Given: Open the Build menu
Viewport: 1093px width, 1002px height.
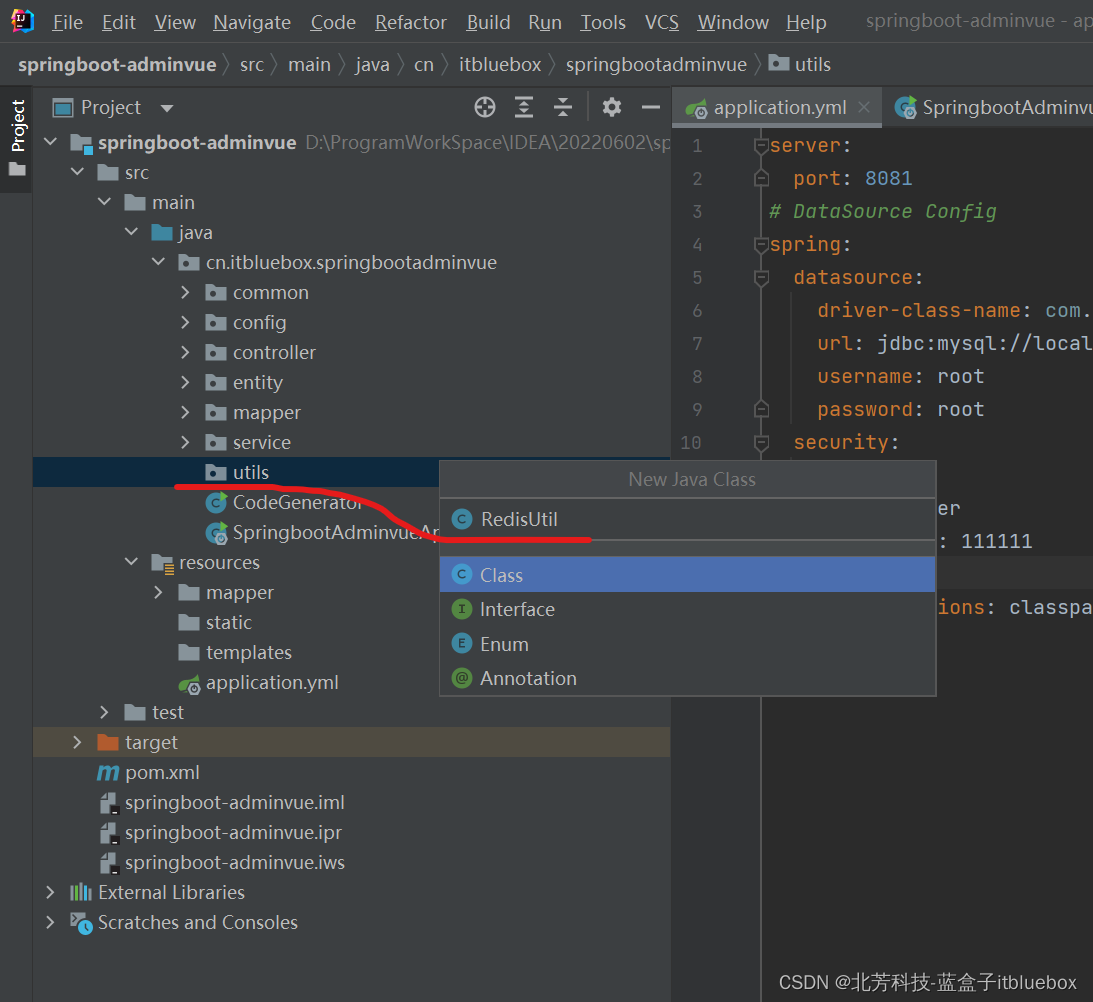Looking at the screenshot, I should [x=488, y=22].
